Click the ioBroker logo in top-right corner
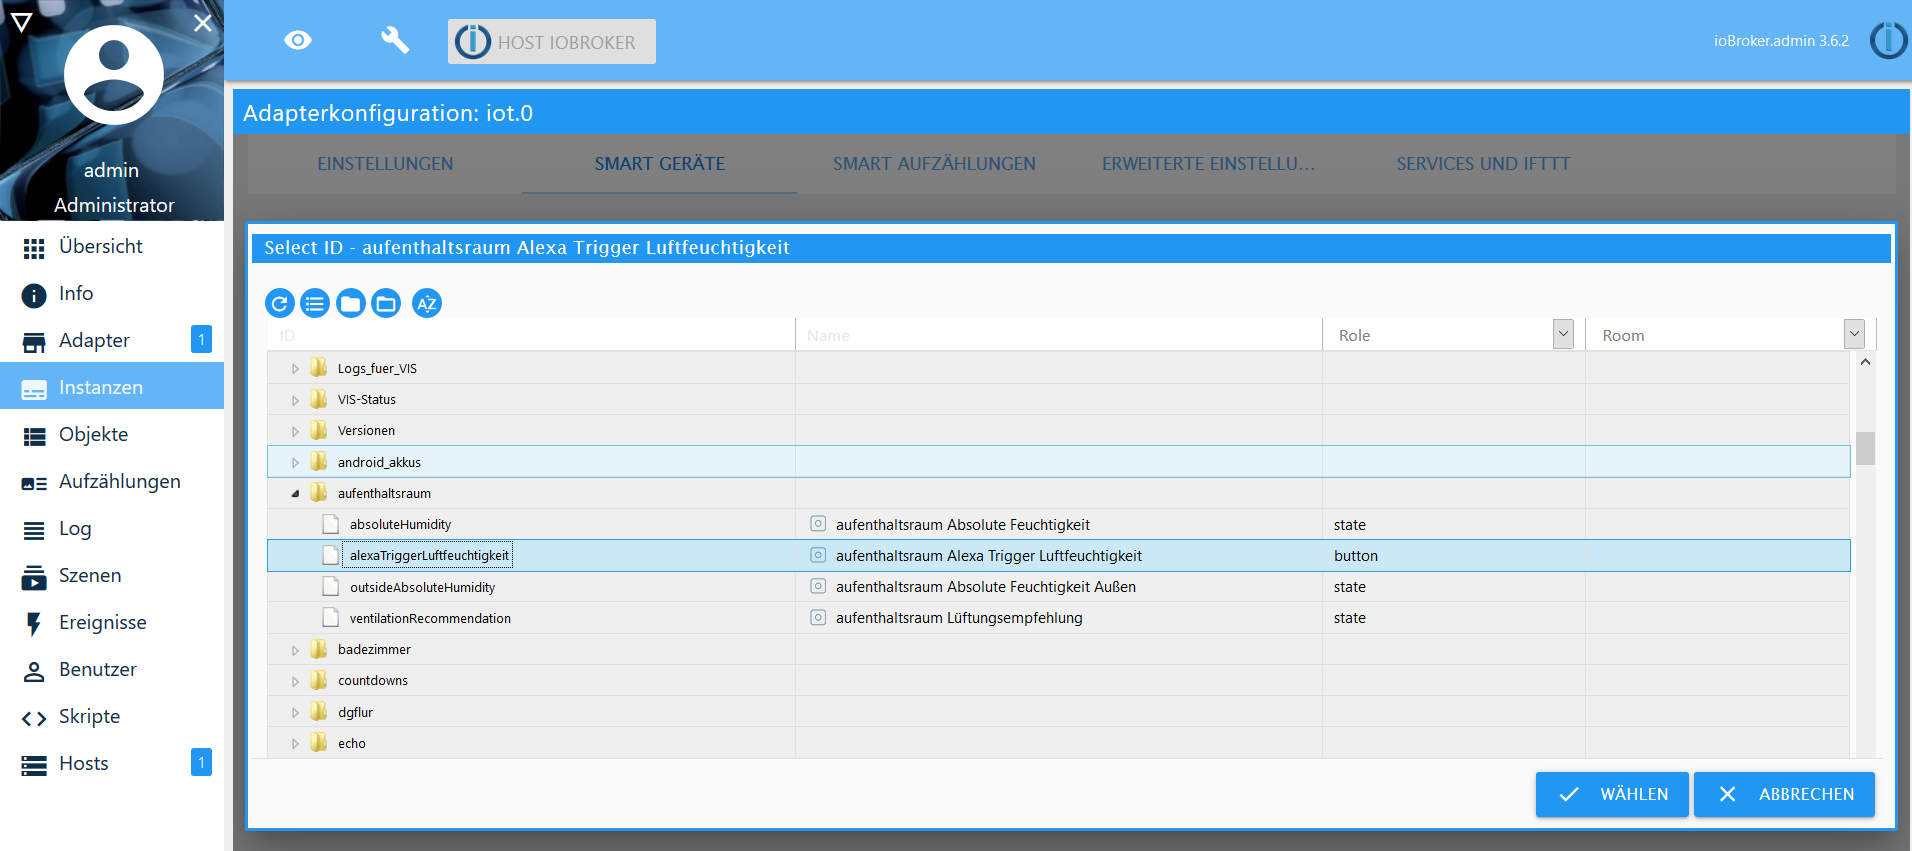Viewport: 1912px width, 851px height. [1889, 41]
